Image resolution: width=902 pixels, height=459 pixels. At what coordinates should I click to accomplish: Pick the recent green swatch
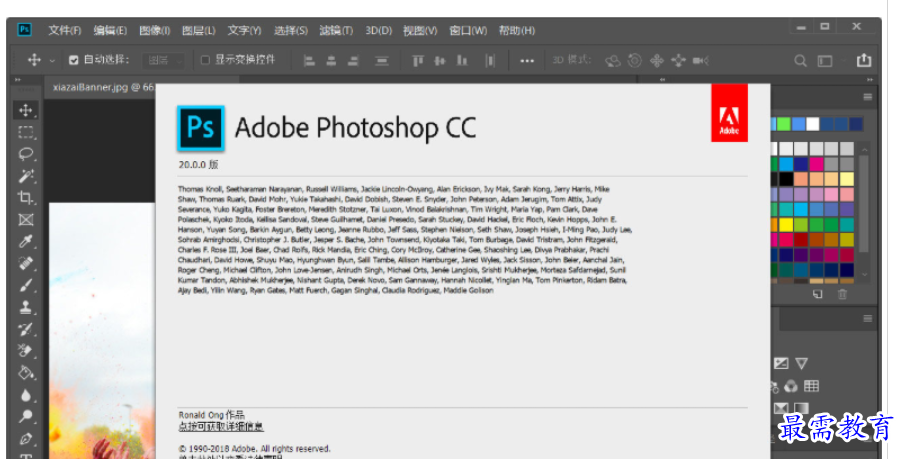(783, 124)
